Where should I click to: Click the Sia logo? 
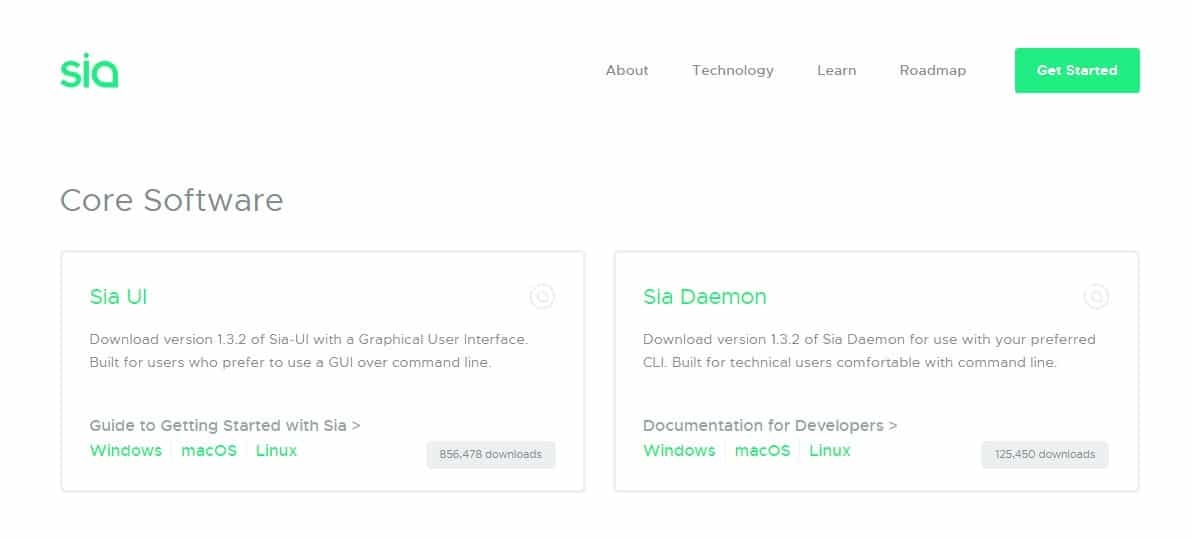89,71
